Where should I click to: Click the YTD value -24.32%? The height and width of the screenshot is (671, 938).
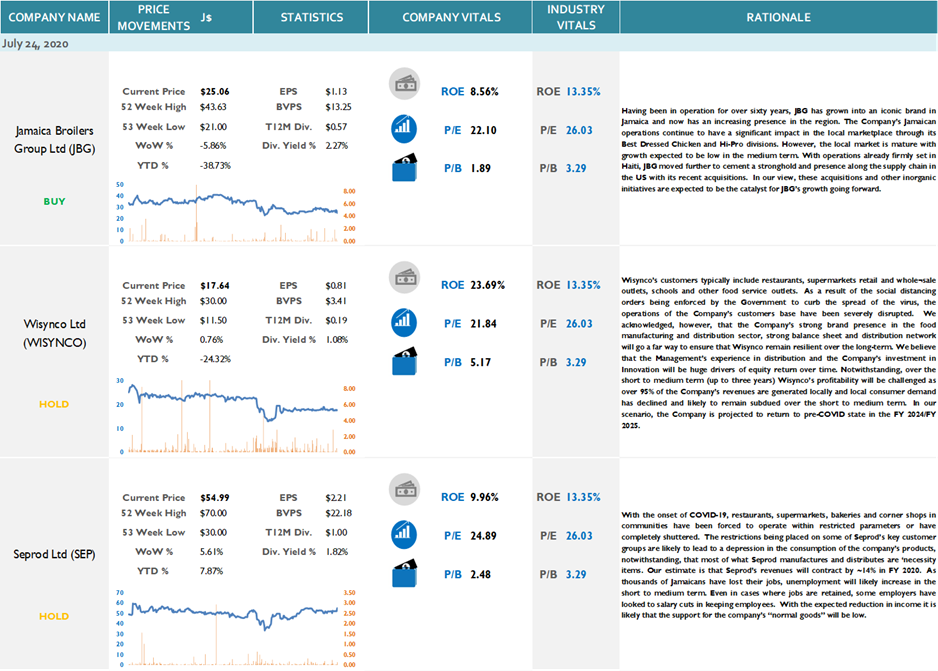215,359
